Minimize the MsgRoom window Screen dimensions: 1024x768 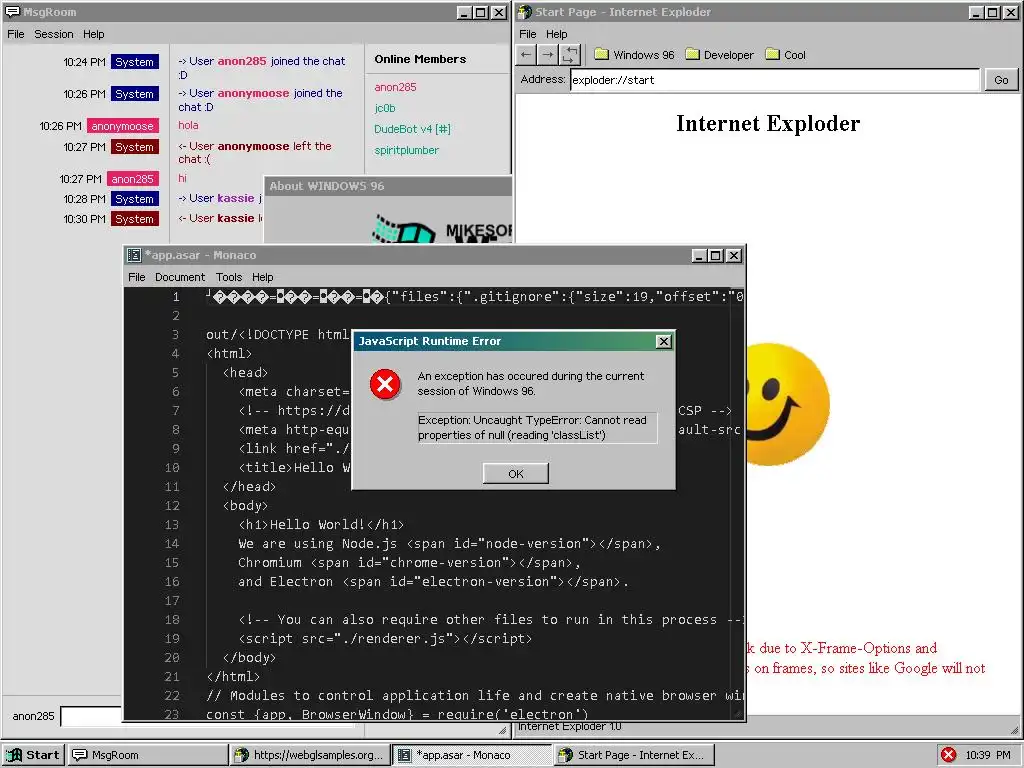(464, 12)
